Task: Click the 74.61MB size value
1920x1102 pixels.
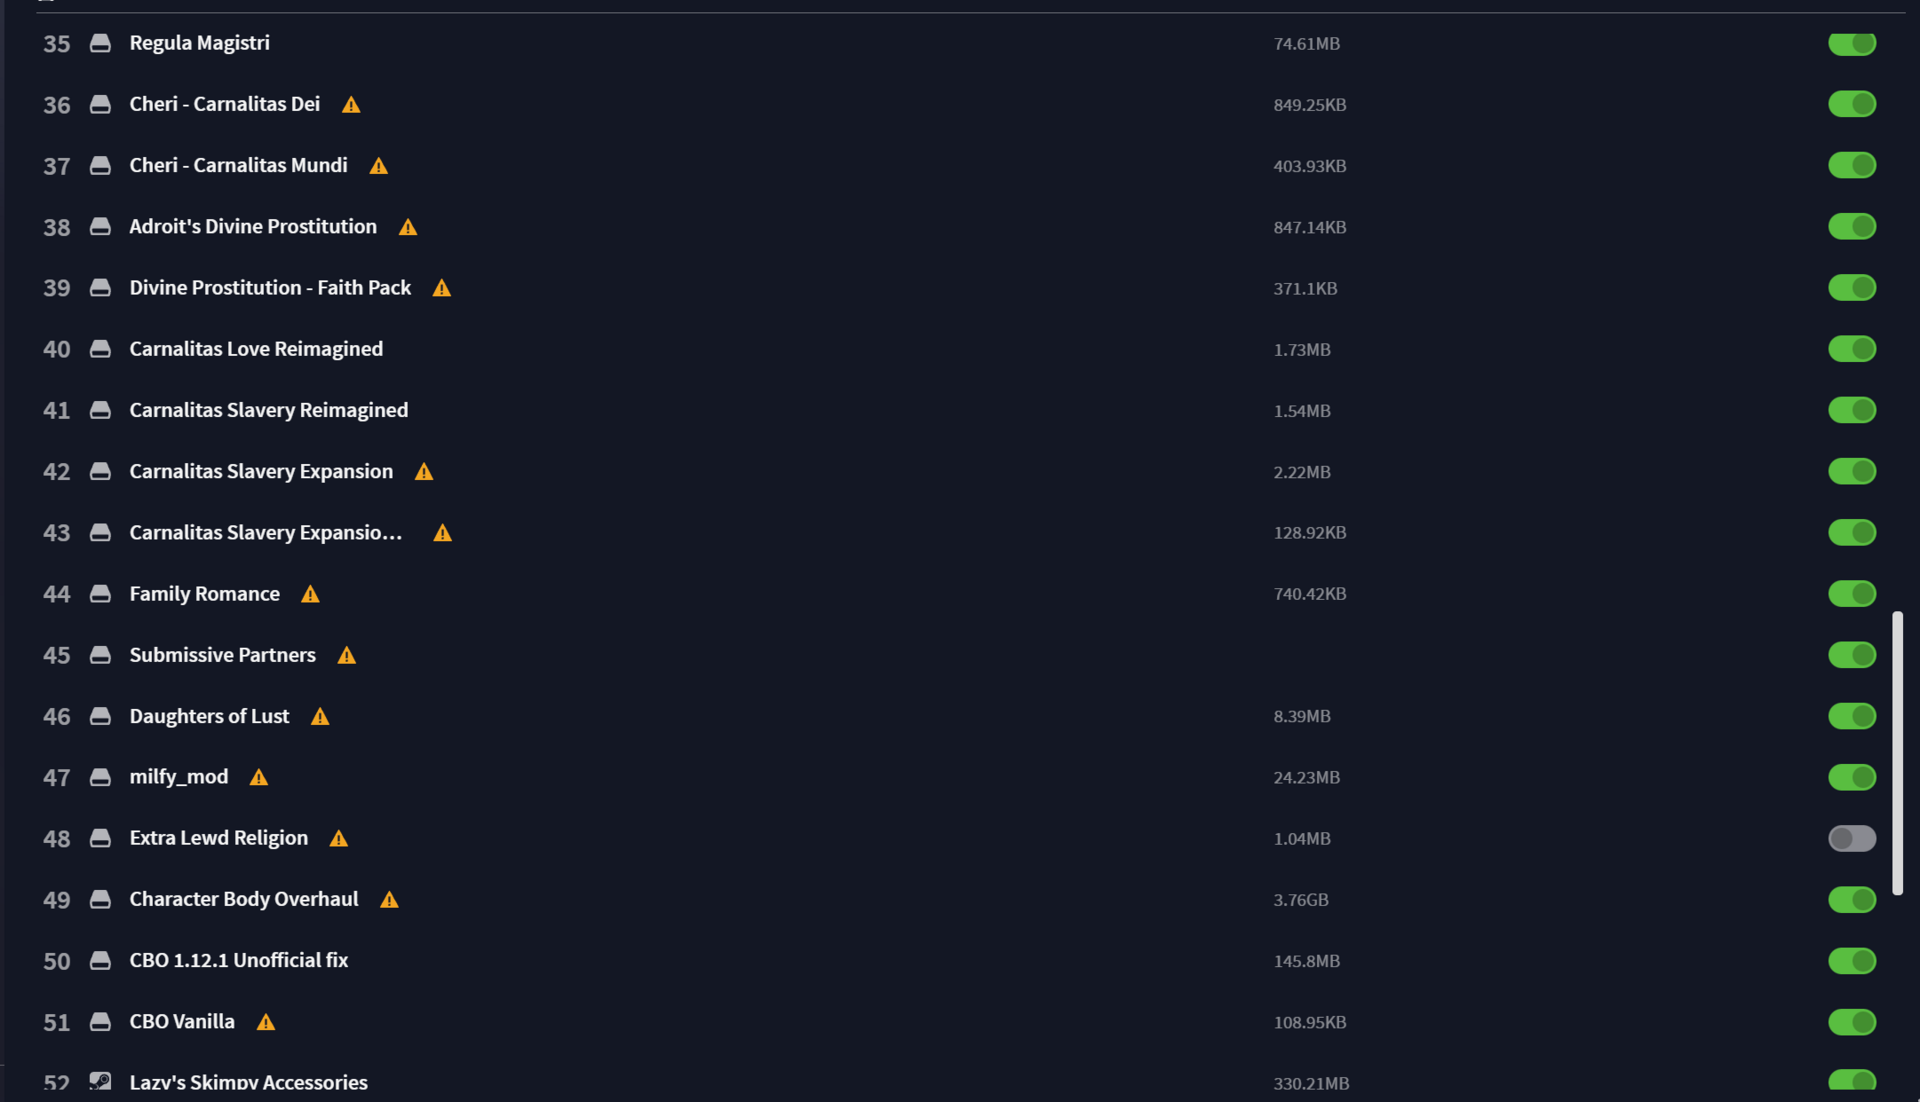Action: 1306,44
